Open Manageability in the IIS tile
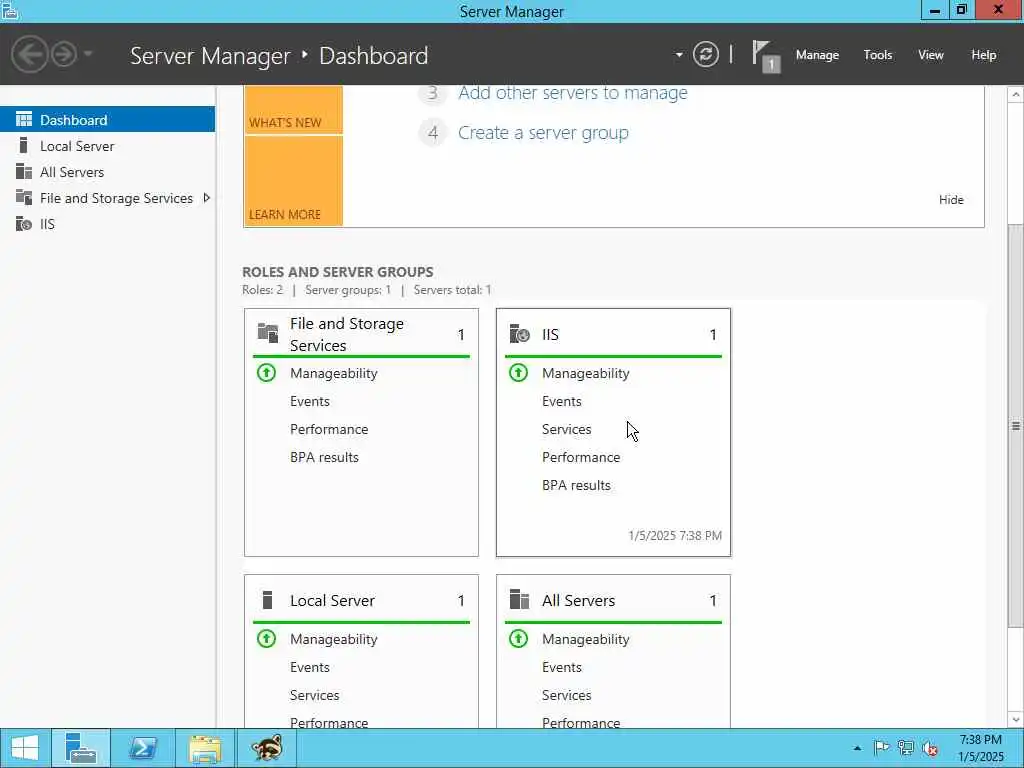The height and width of the screenshot is (768, 1024). (x=586, y=374)
